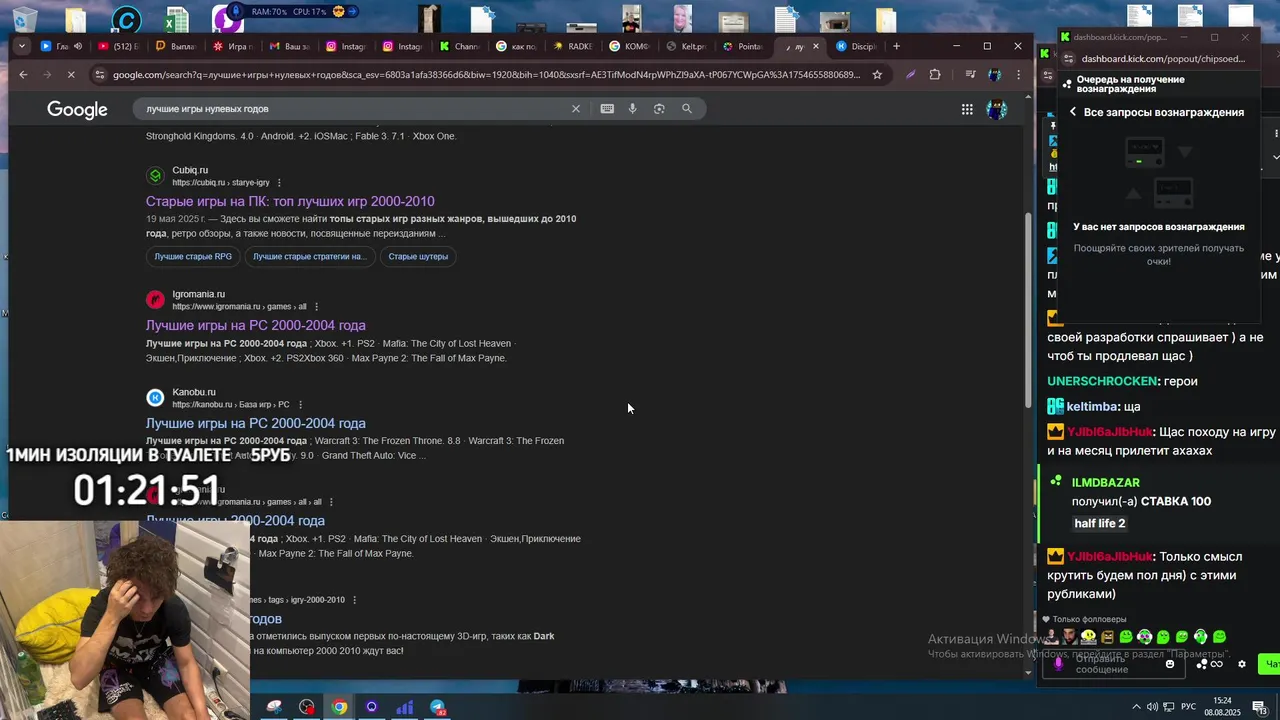1280x720 pixels.
Task: Open 'Старые игры на ПК: топ лучших игр 2000-2010'
Action: tap(290, 202)
